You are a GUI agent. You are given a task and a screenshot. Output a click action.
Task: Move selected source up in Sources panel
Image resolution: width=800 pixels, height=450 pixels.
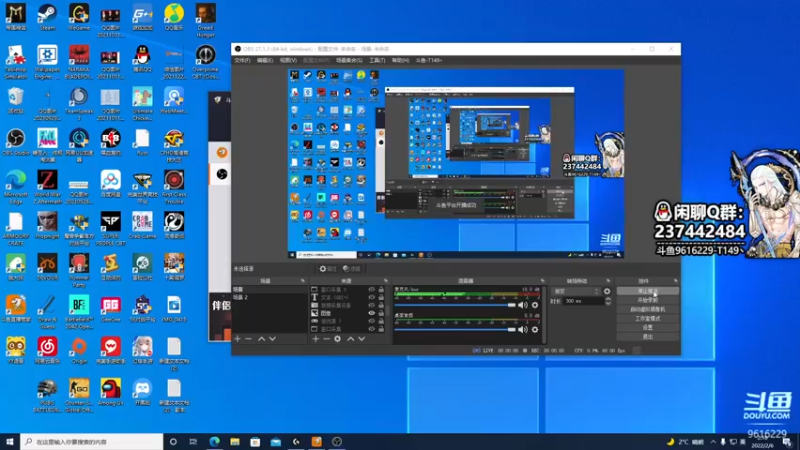(351, 339)
